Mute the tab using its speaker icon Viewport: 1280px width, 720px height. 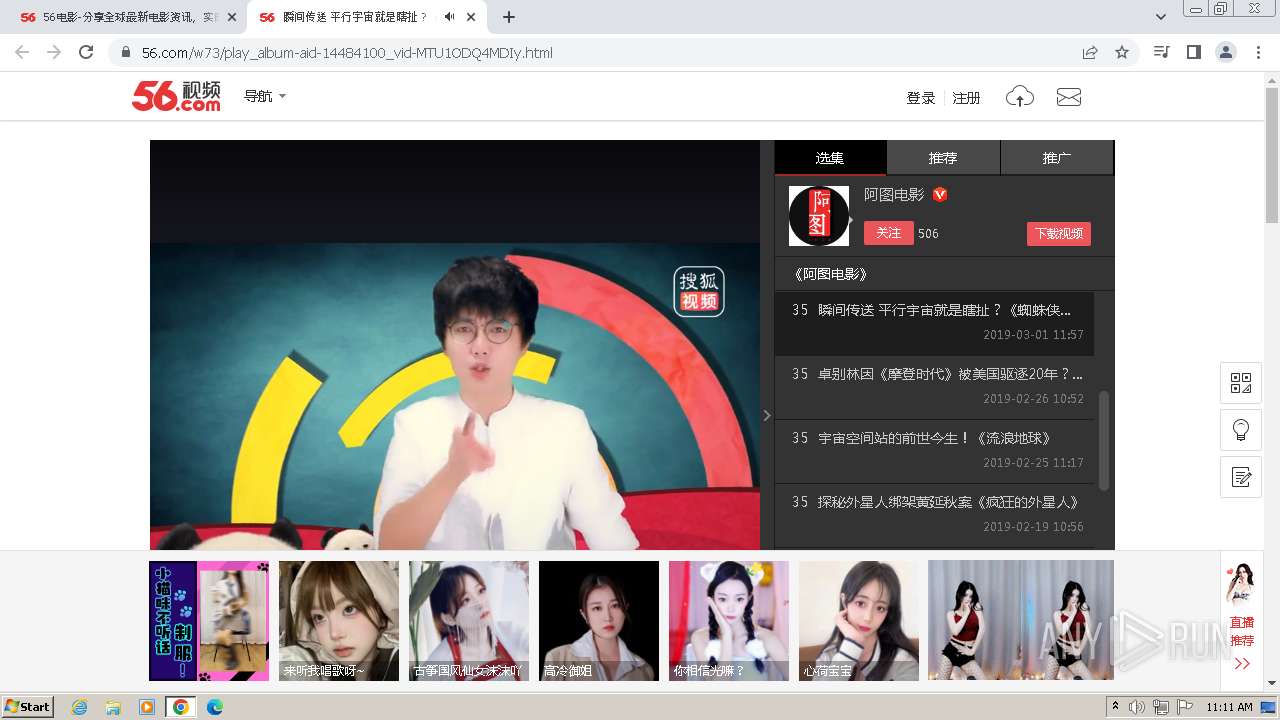[x=449, y=17]
